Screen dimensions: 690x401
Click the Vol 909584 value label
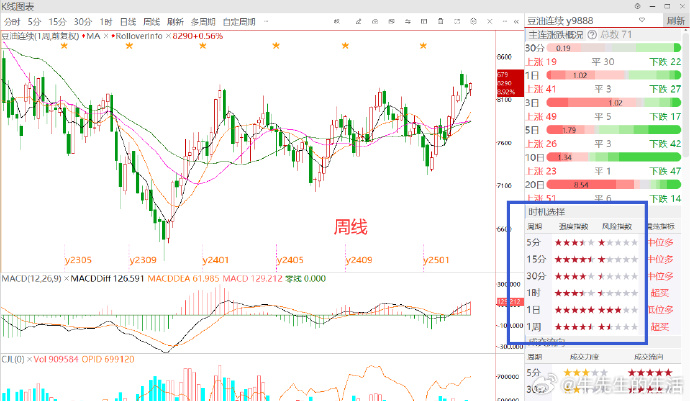(57, 359)
